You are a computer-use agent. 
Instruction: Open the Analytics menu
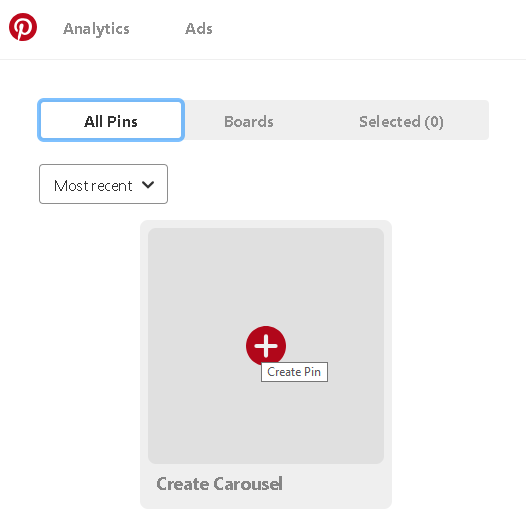point(96,29)
